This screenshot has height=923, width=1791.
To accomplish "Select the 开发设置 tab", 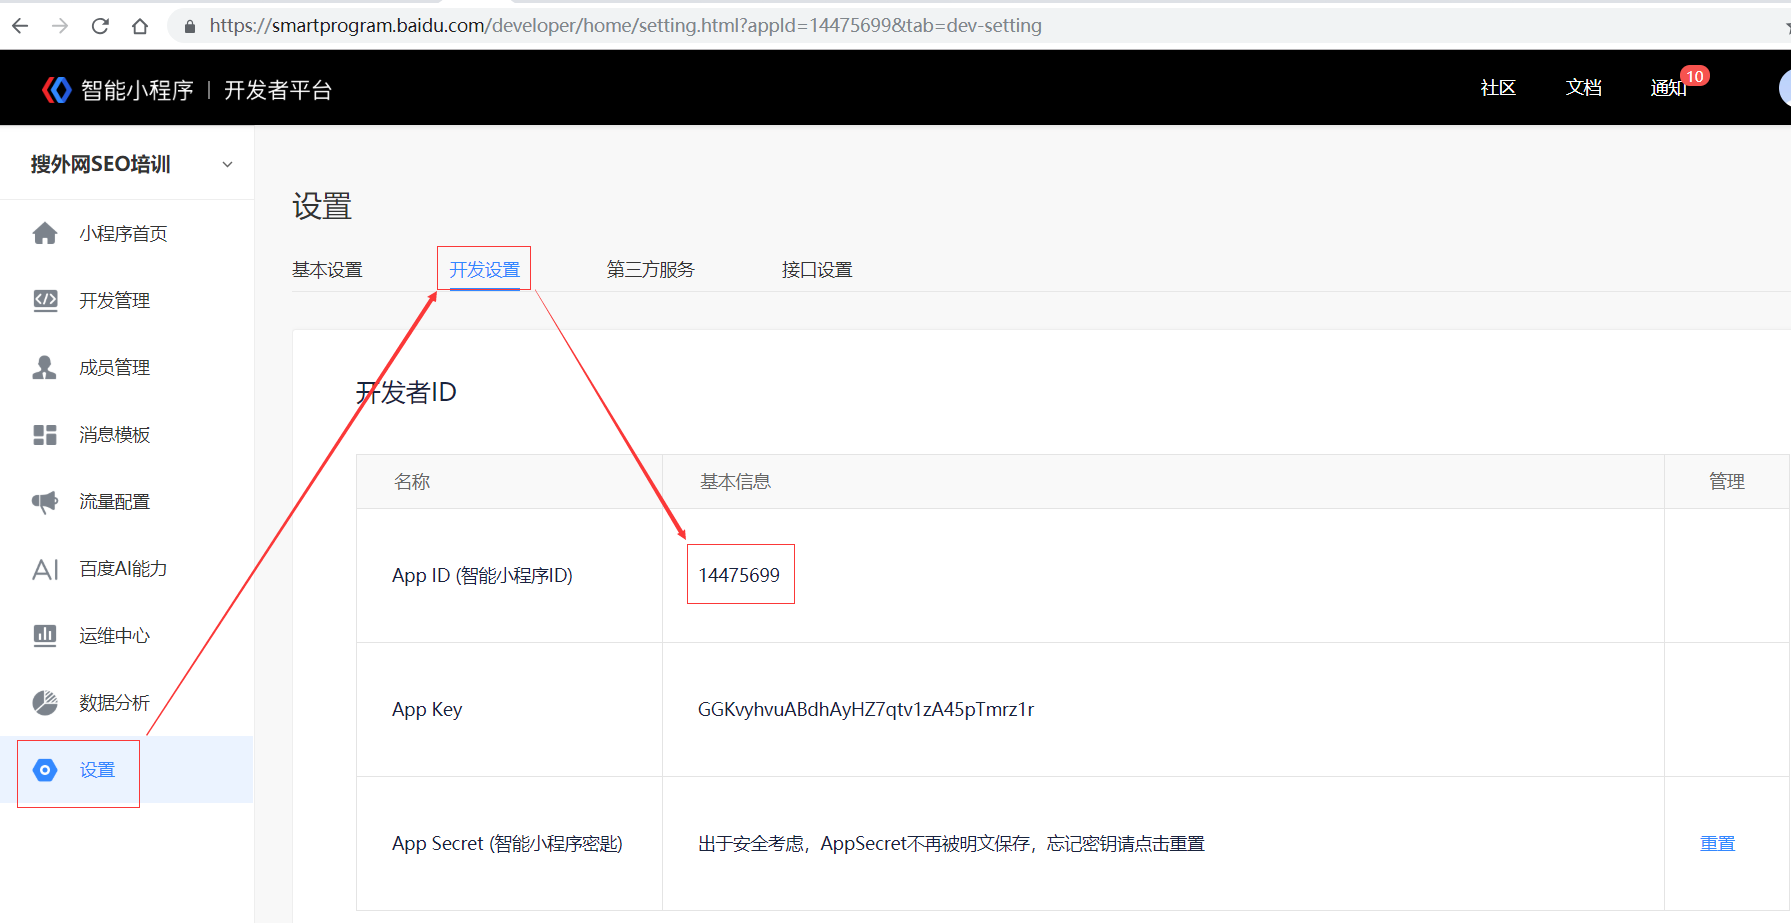I will [484, 270].
